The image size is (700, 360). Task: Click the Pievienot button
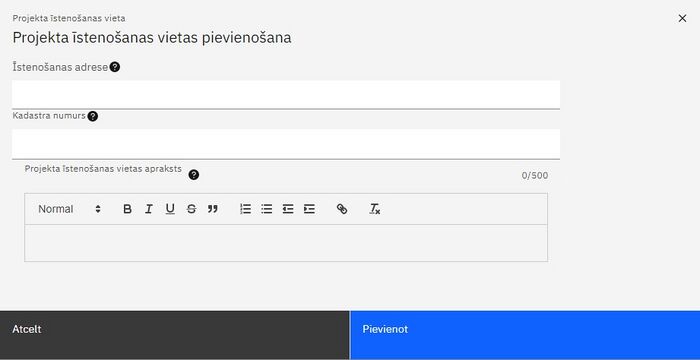coord(525,335)
